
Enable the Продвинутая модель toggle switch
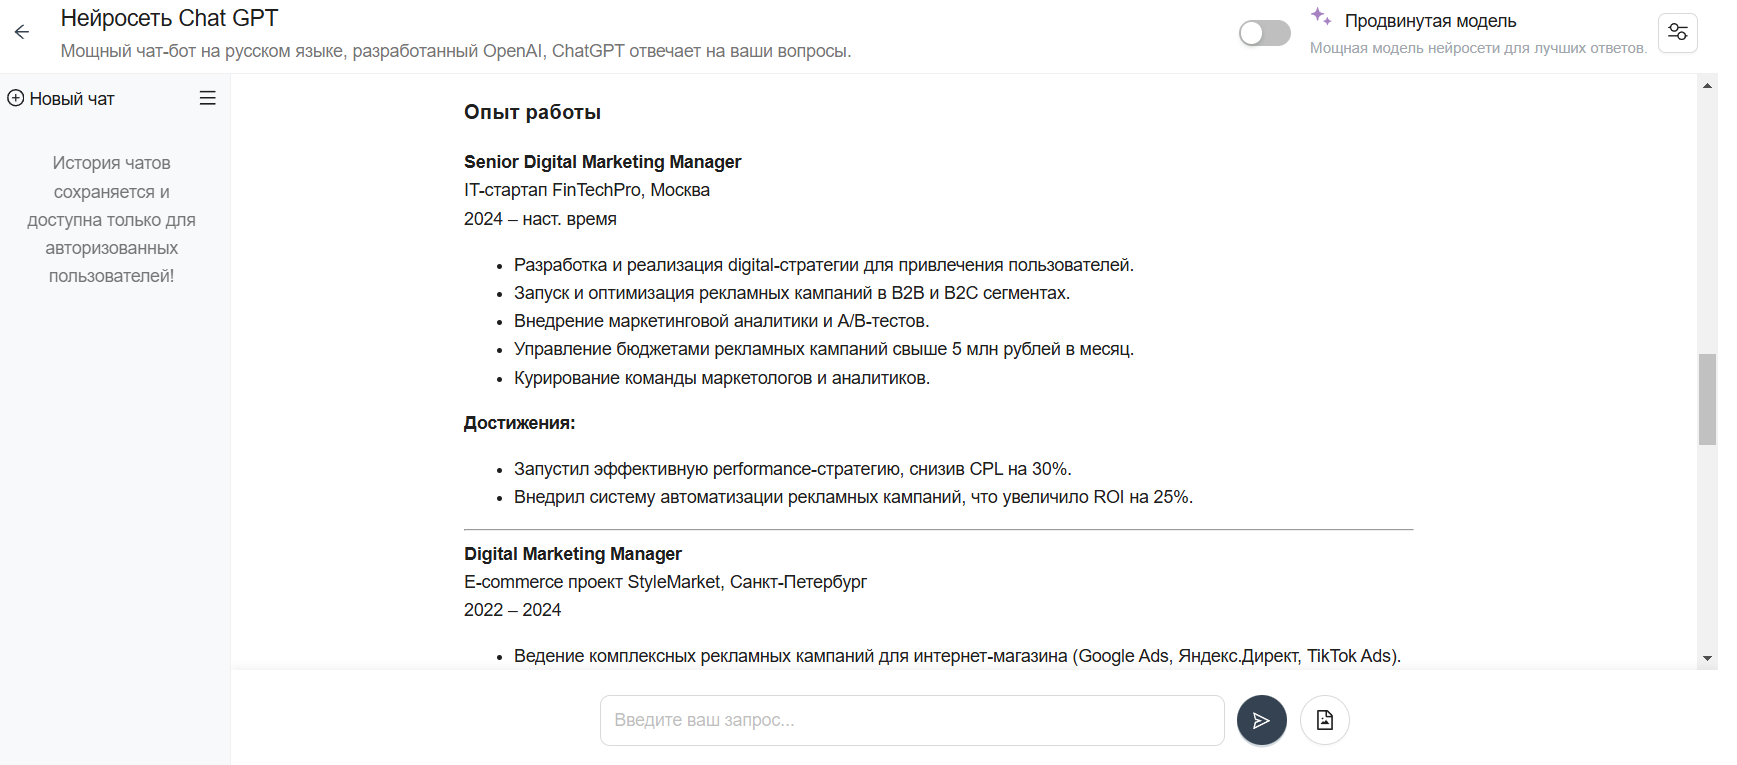pos(1264,33)
